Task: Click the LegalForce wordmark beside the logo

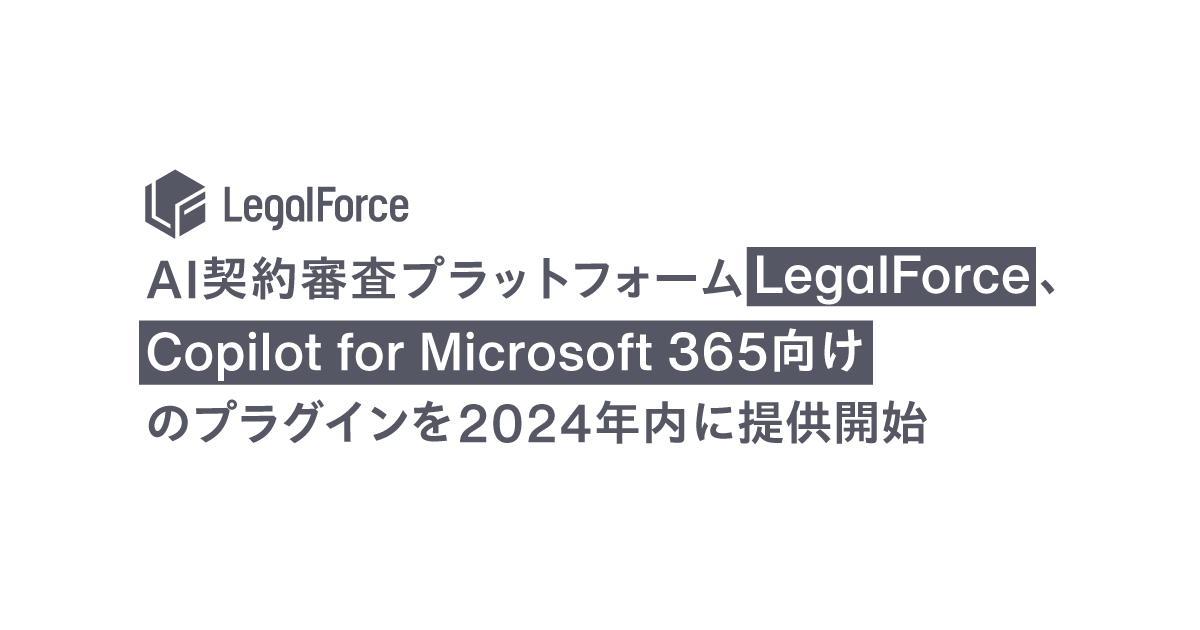Action: click(316, 207)
